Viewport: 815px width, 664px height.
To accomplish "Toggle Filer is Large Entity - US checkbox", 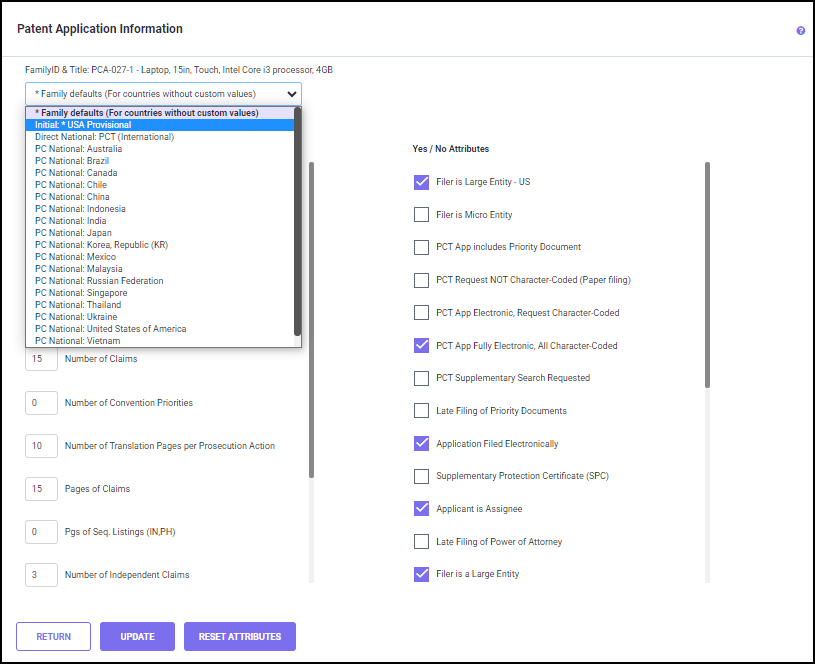I will click(x=421, y=182).
